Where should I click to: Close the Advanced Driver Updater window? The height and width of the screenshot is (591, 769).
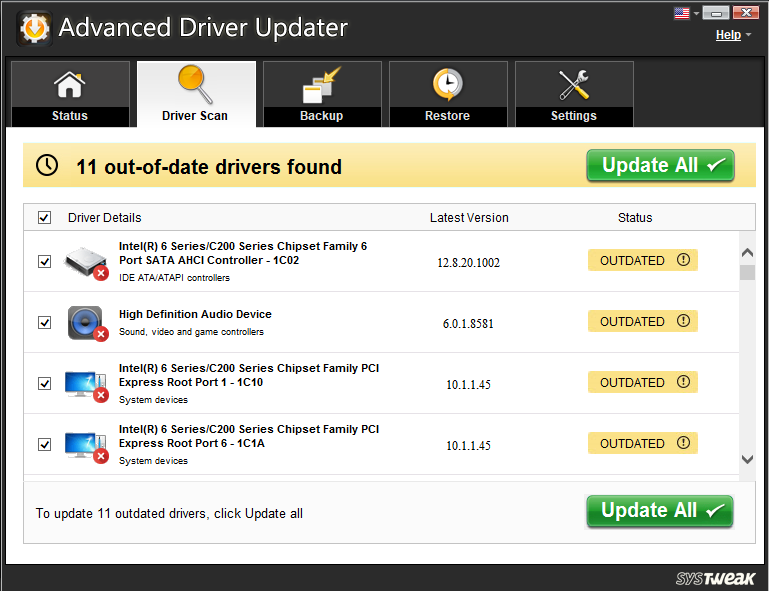pyautogui.click(x=746, y=13)
